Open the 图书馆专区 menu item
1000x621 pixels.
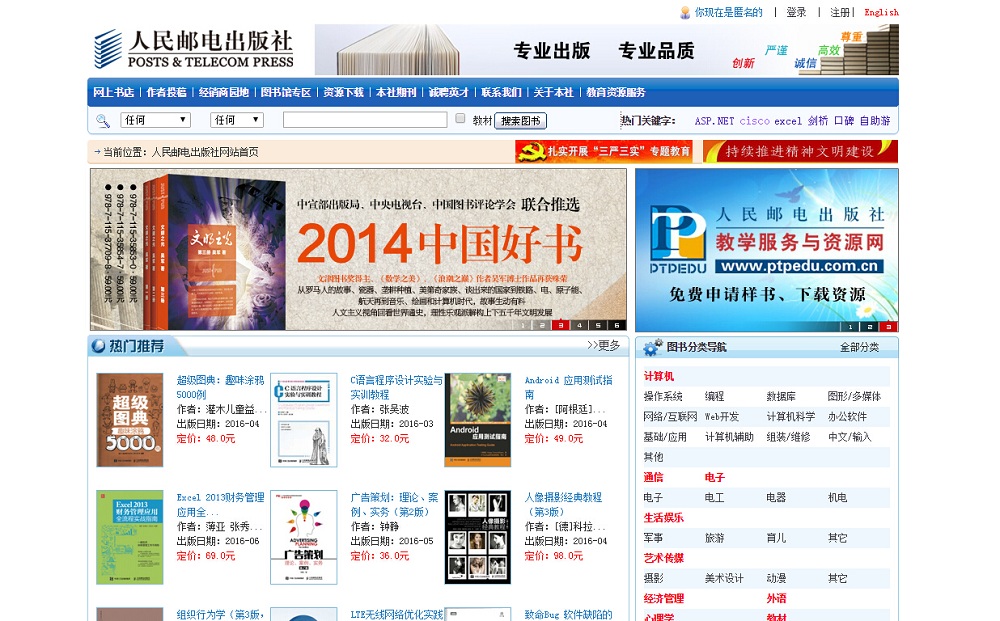point(286,92)
